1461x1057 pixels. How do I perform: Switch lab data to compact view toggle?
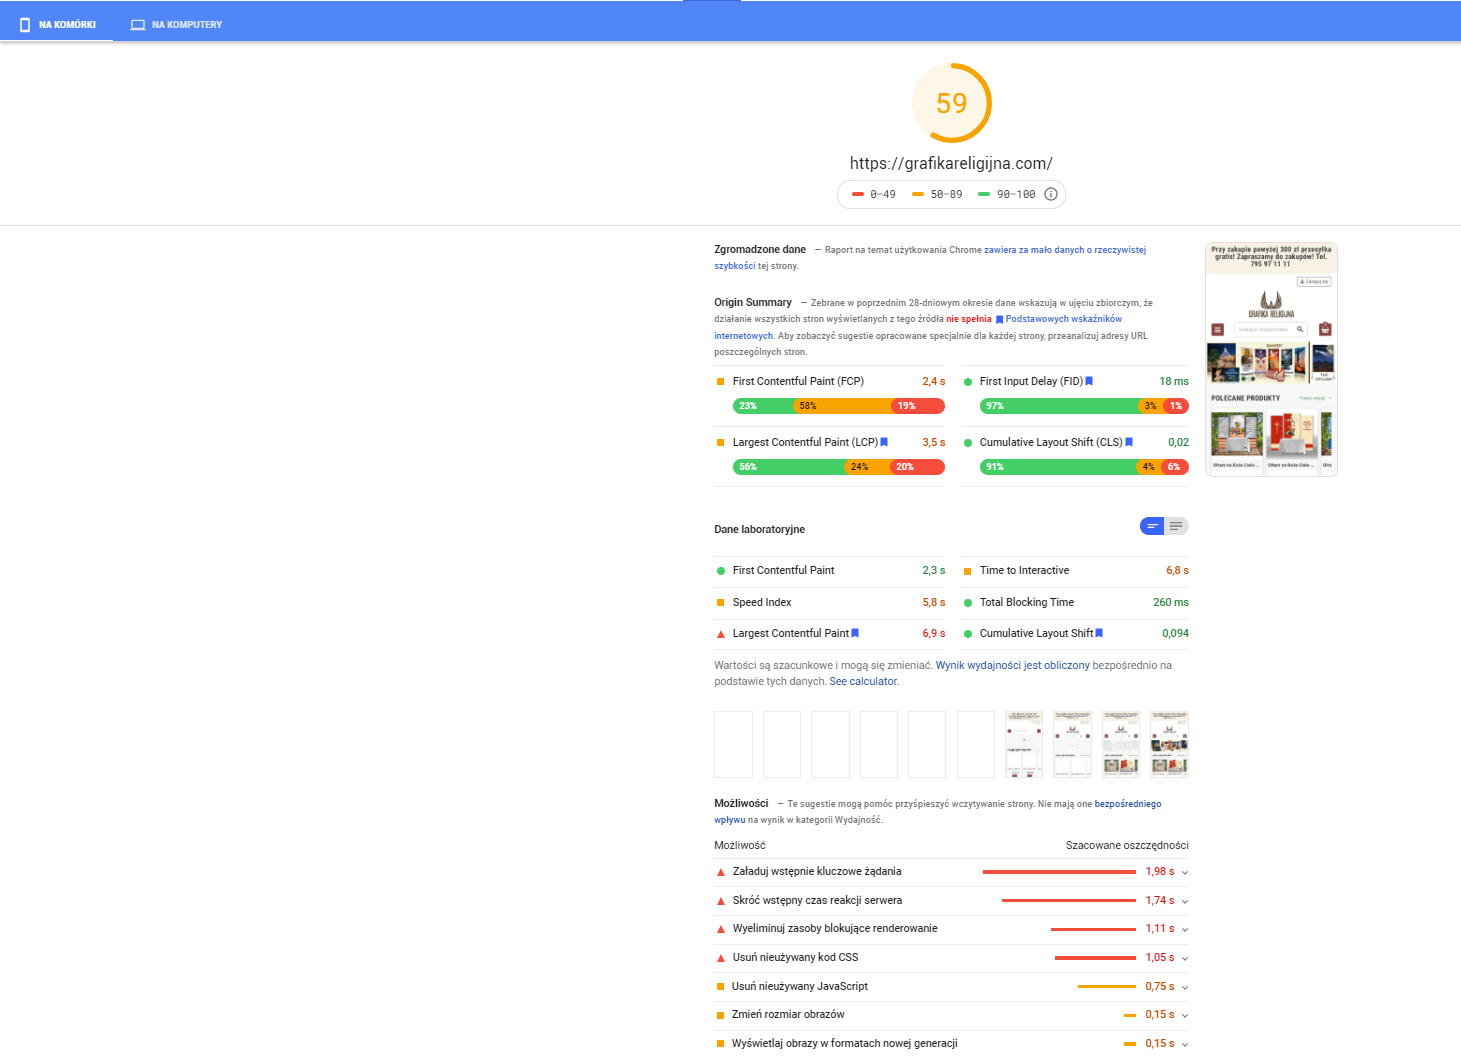1152,526
